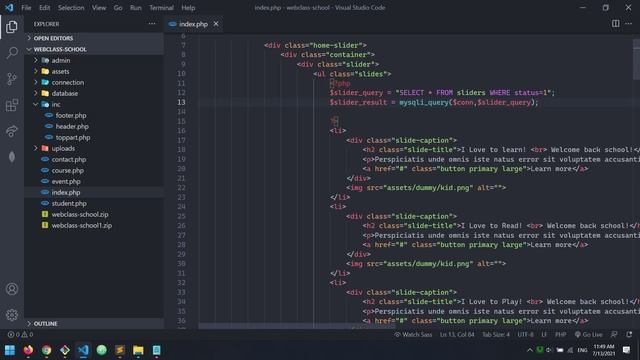Change Tab Size: 4 setting
Image resolution: width=640 pixels, height=360 pixels.
[x=496, y=335]
